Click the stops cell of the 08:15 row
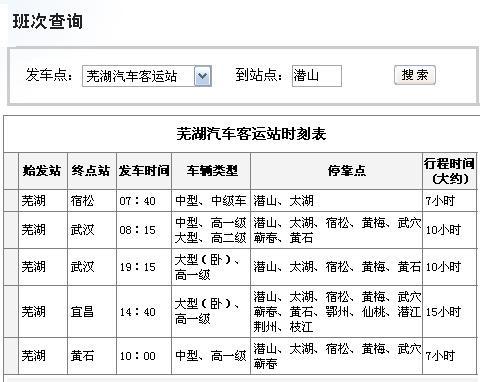Image resolution: width=480 pixels, height=382 pixels. [x=337, y=230]
